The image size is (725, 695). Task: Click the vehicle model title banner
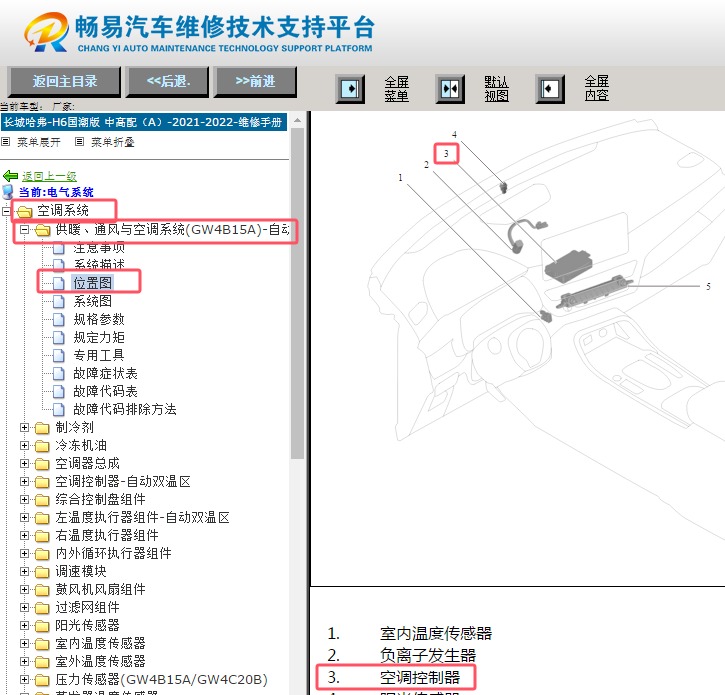[144, 123]
